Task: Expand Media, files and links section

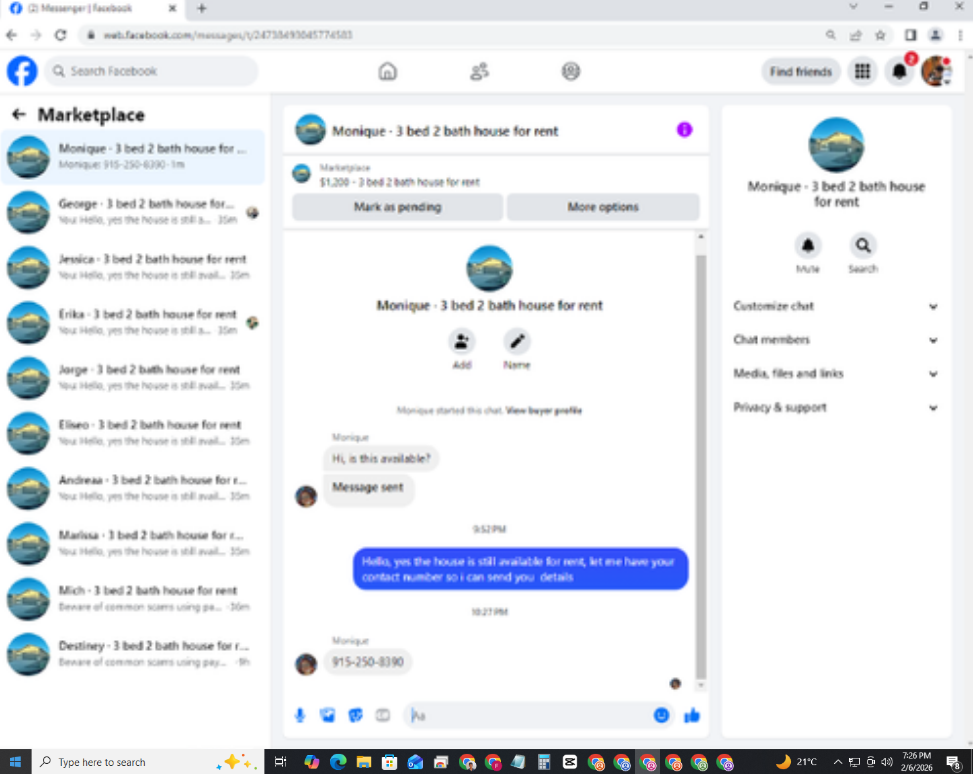Action: 835,374
